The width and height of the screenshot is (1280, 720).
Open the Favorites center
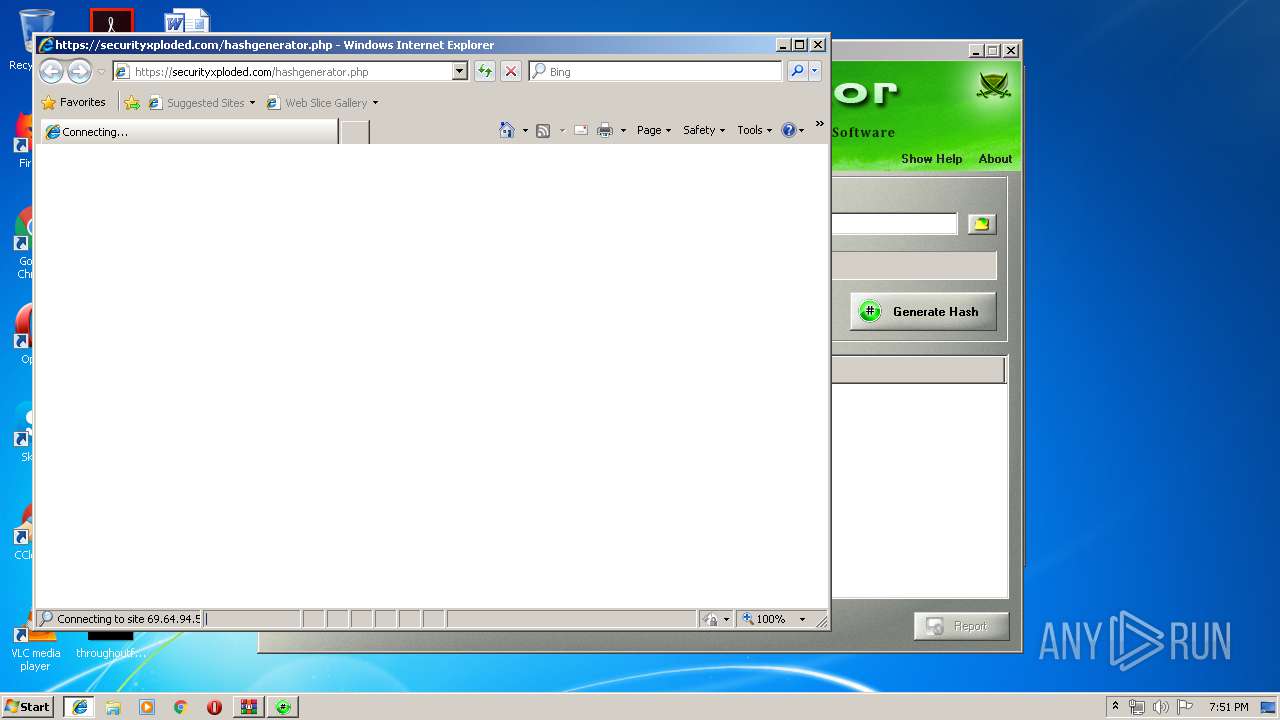(x=73, y=102)
